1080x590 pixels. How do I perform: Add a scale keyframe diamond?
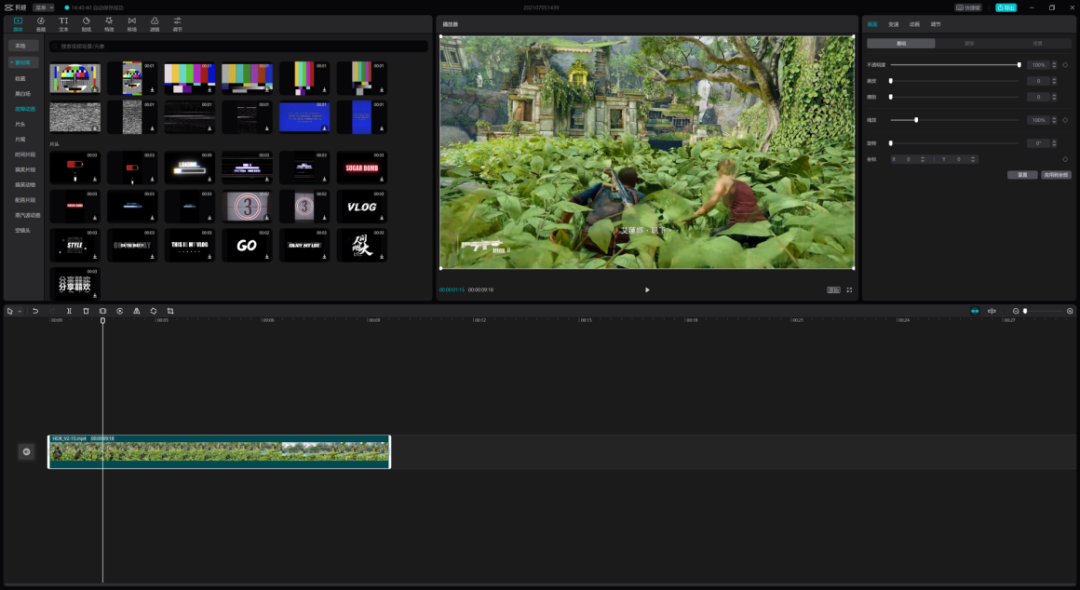click(1065, 120)
